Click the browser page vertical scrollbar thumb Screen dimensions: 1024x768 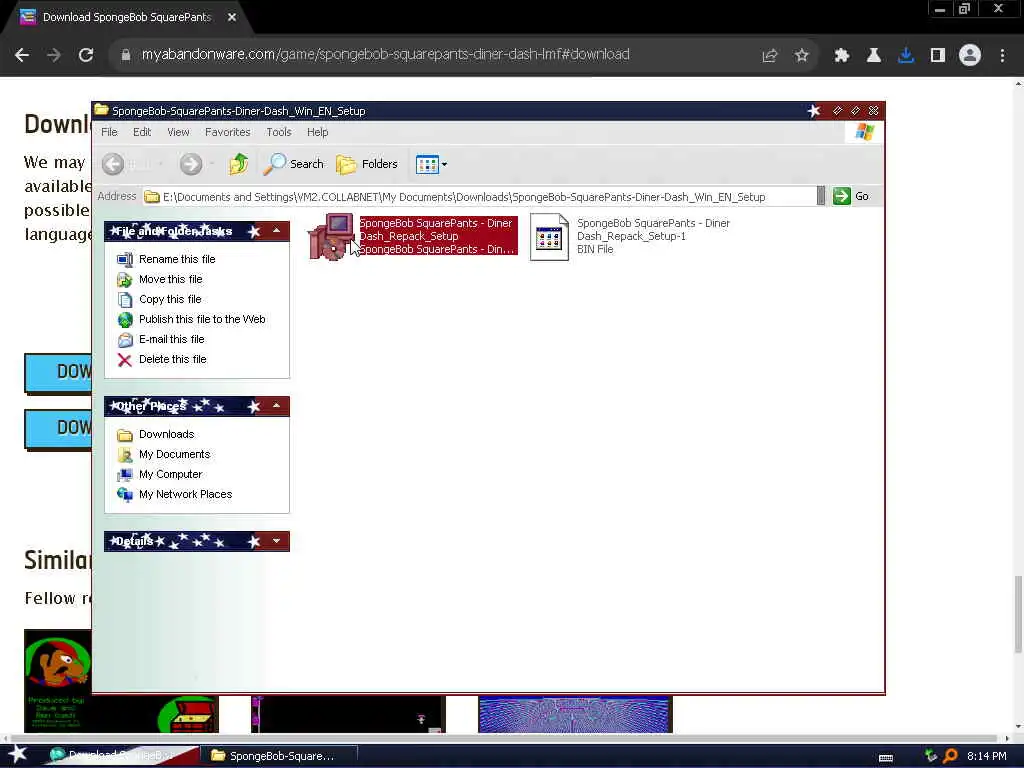[1018, 613]
